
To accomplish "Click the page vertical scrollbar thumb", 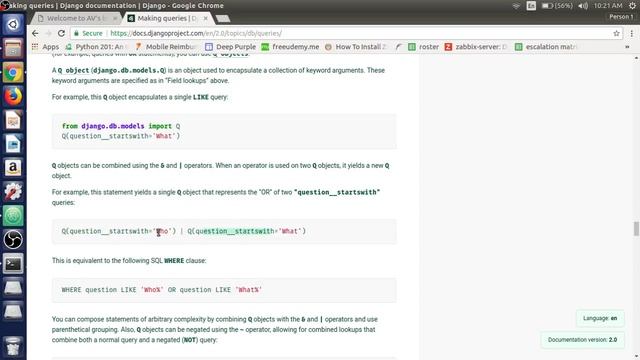I will point(636,229).
